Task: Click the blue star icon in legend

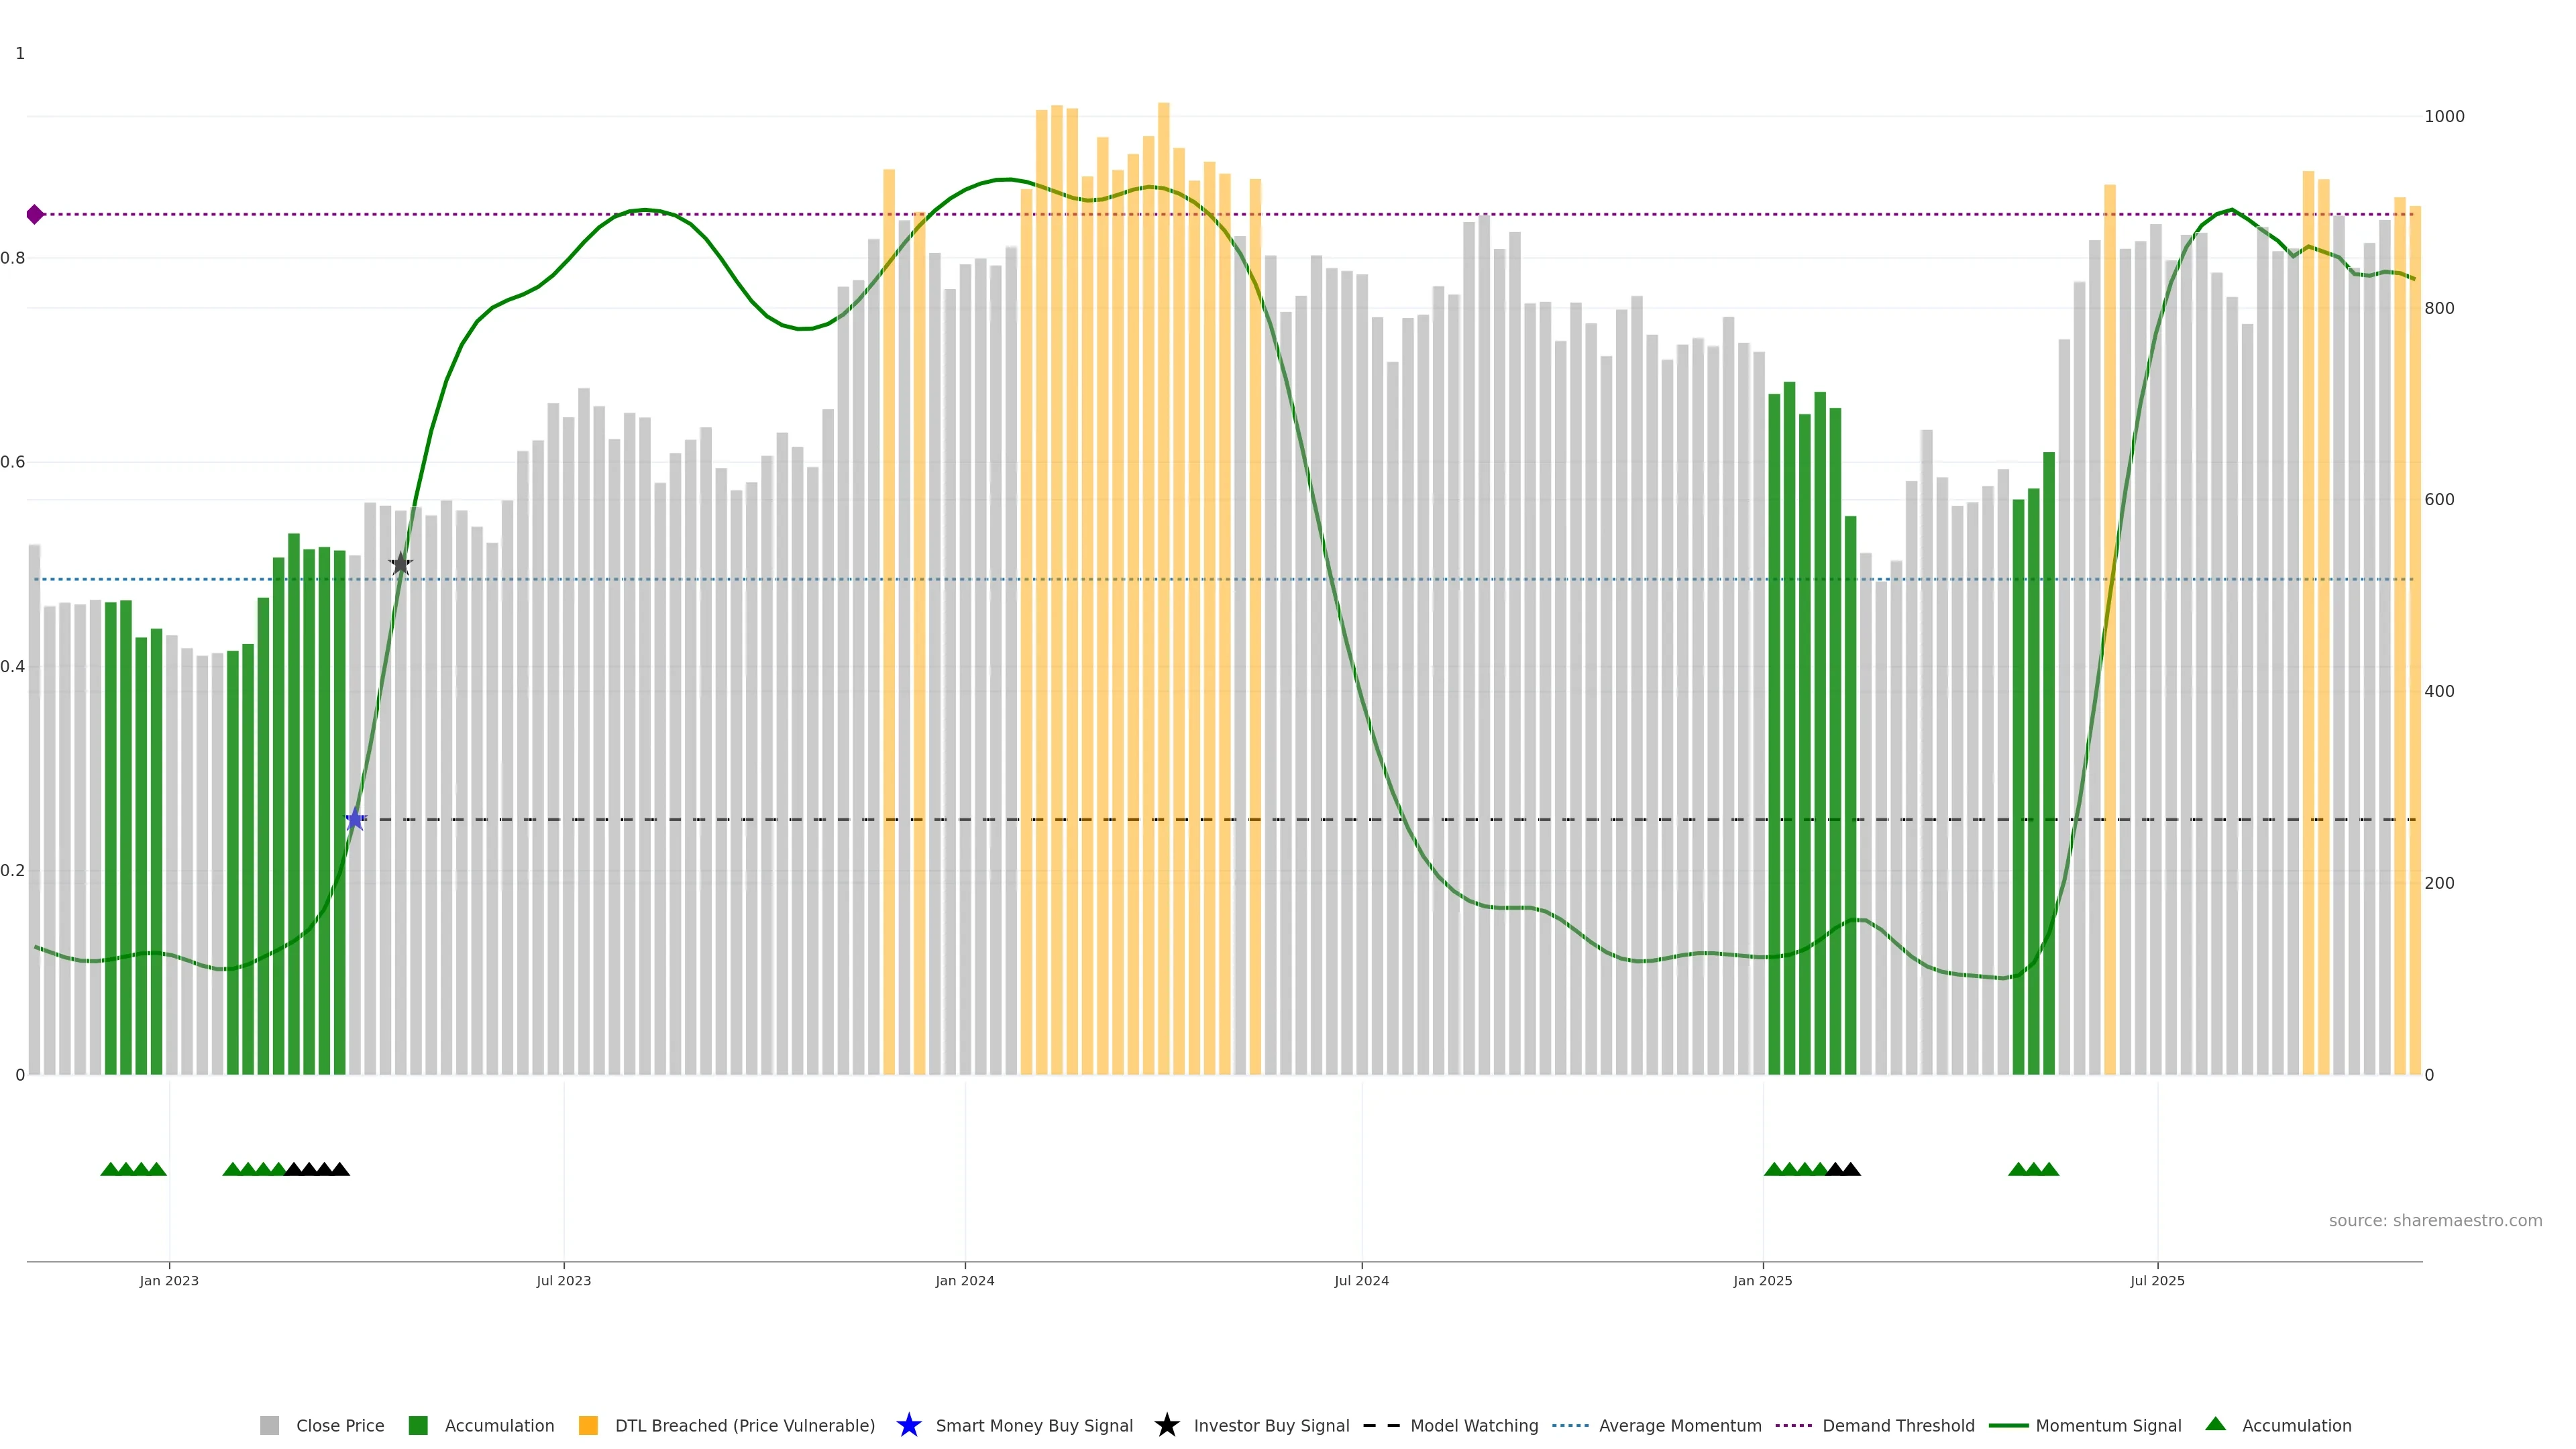Action: [x=908, y=1425]
